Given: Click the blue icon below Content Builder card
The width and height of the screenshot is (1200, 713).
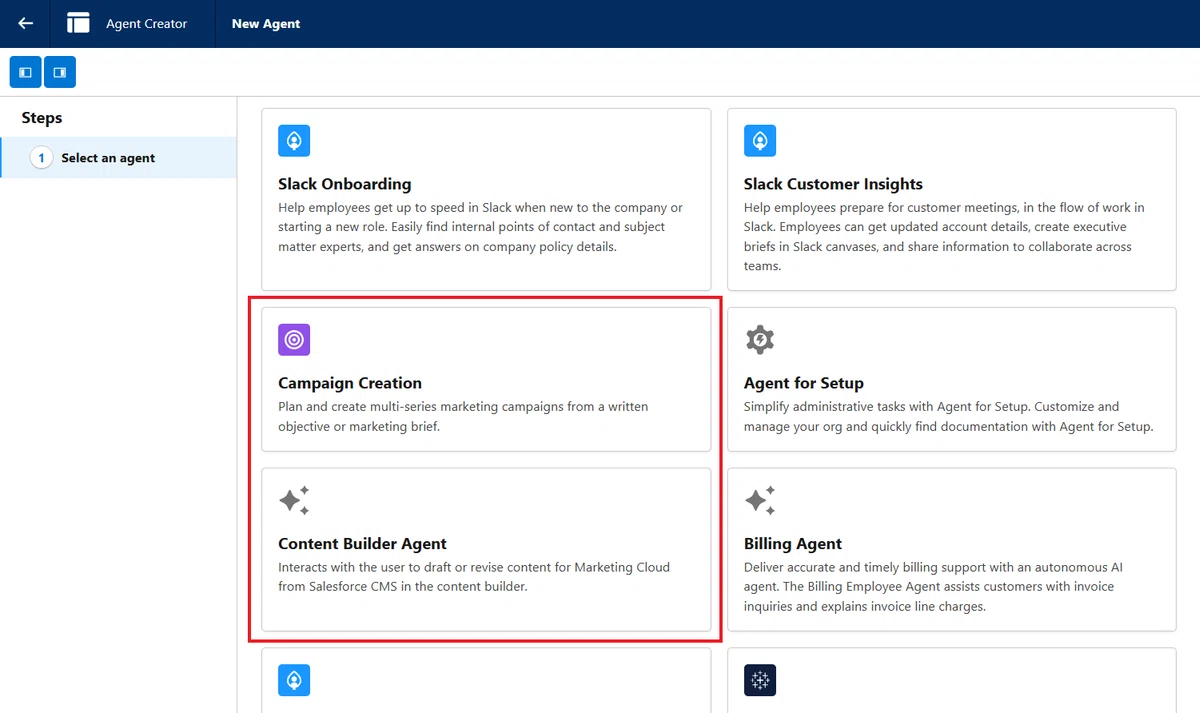Looking at the screenshot, I should (x=294, y=680).
